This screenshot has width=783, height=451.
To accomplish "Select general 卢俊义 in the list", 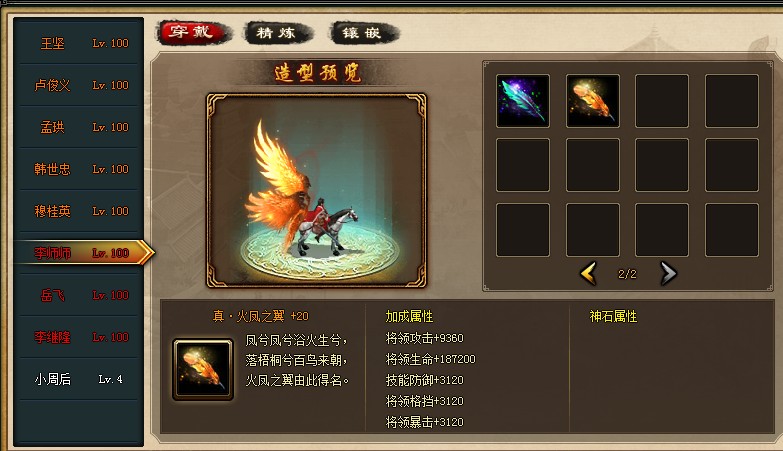I will tap(79, 85).
